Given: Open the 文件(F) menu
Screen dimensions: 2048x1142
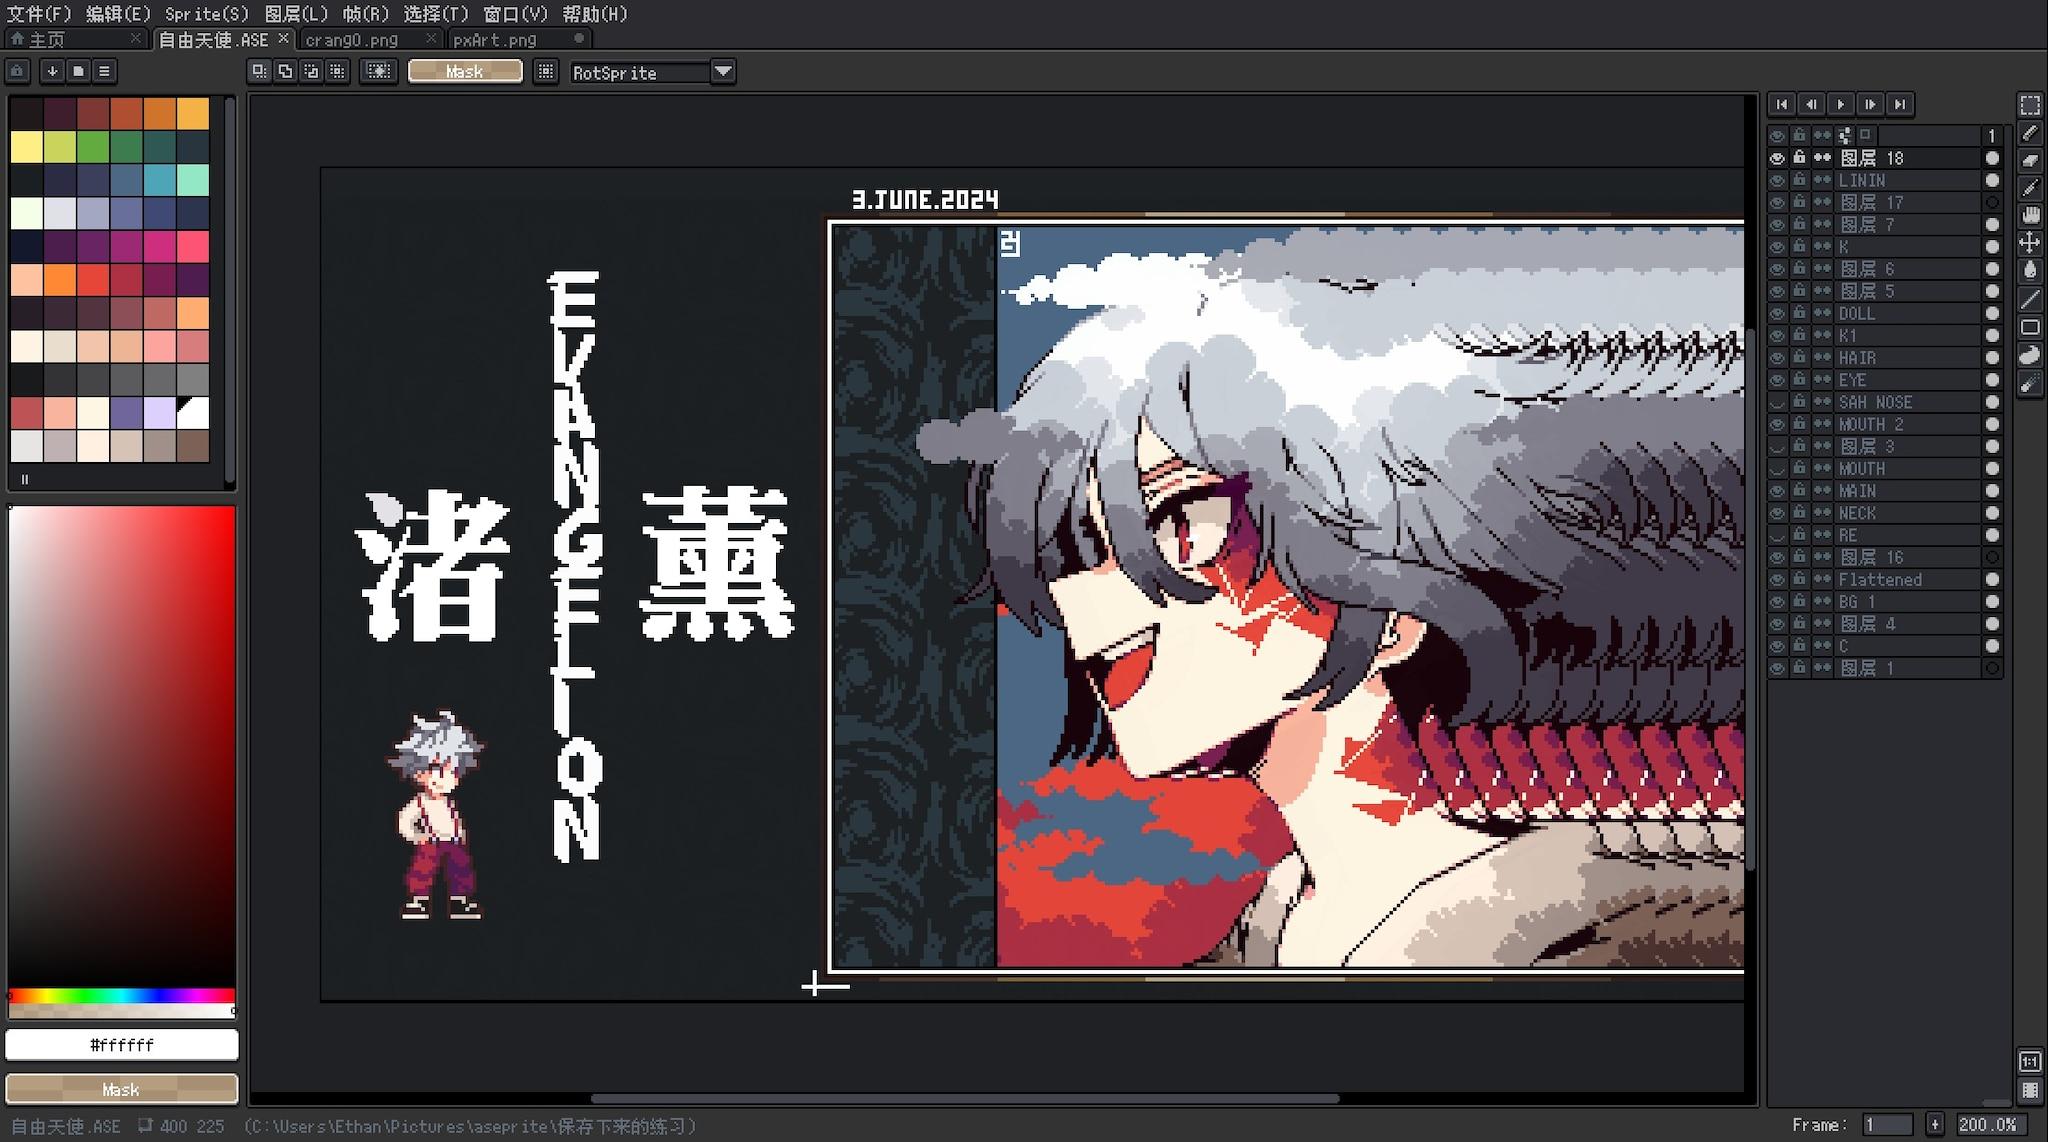Looking at the screenshot, I should click(39, 14).
